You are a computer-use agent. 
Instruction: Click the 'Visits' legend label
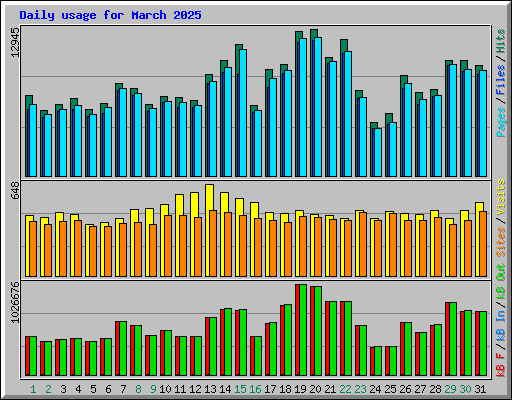click(x=501, y=197)
